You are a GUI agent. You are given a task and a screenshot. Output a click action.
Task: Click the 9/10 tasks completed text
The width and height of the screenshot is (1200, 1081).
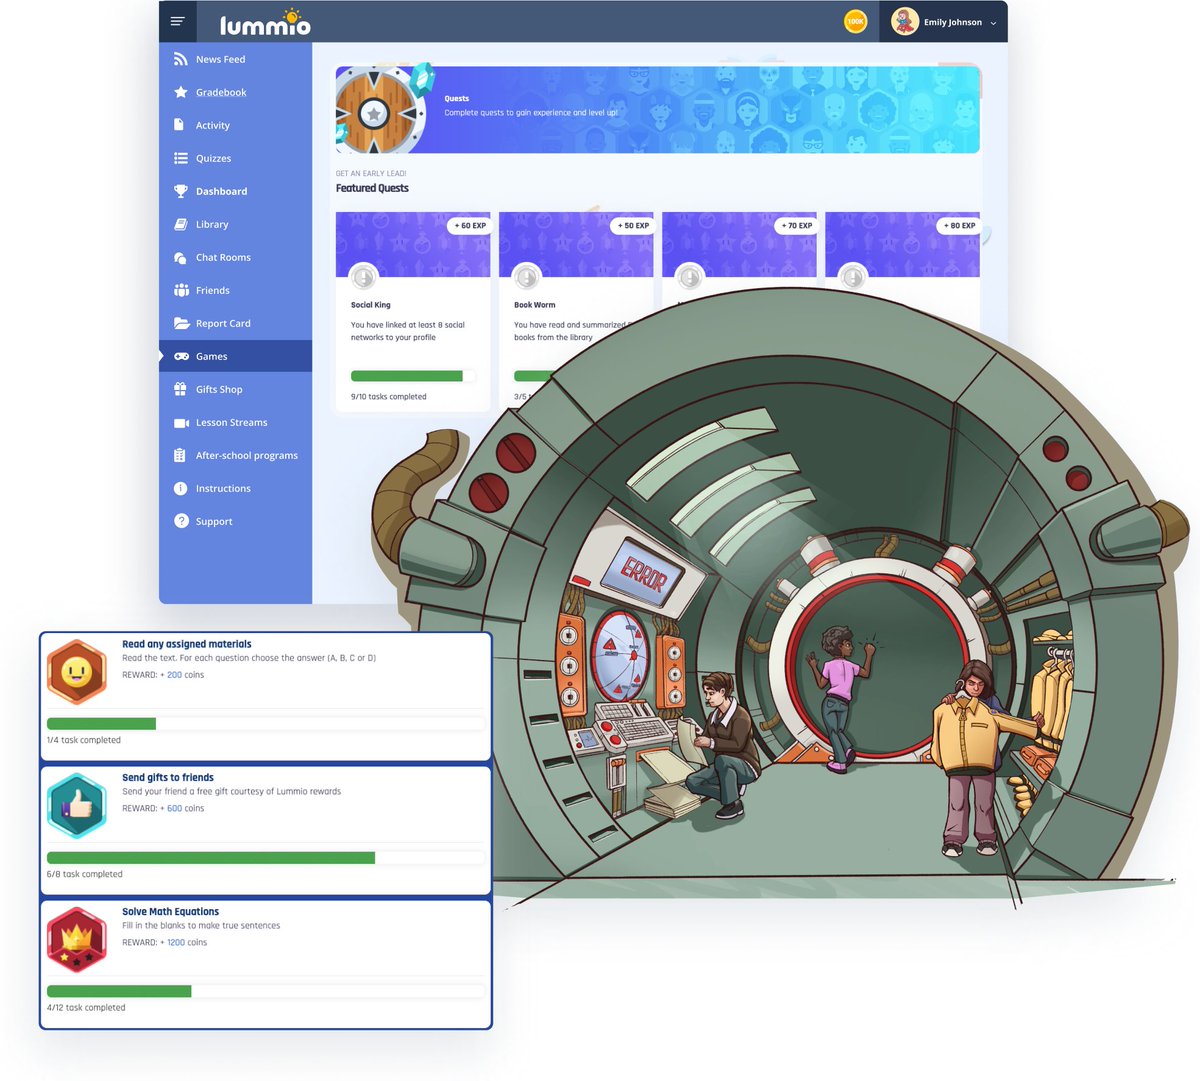[389, 397]
